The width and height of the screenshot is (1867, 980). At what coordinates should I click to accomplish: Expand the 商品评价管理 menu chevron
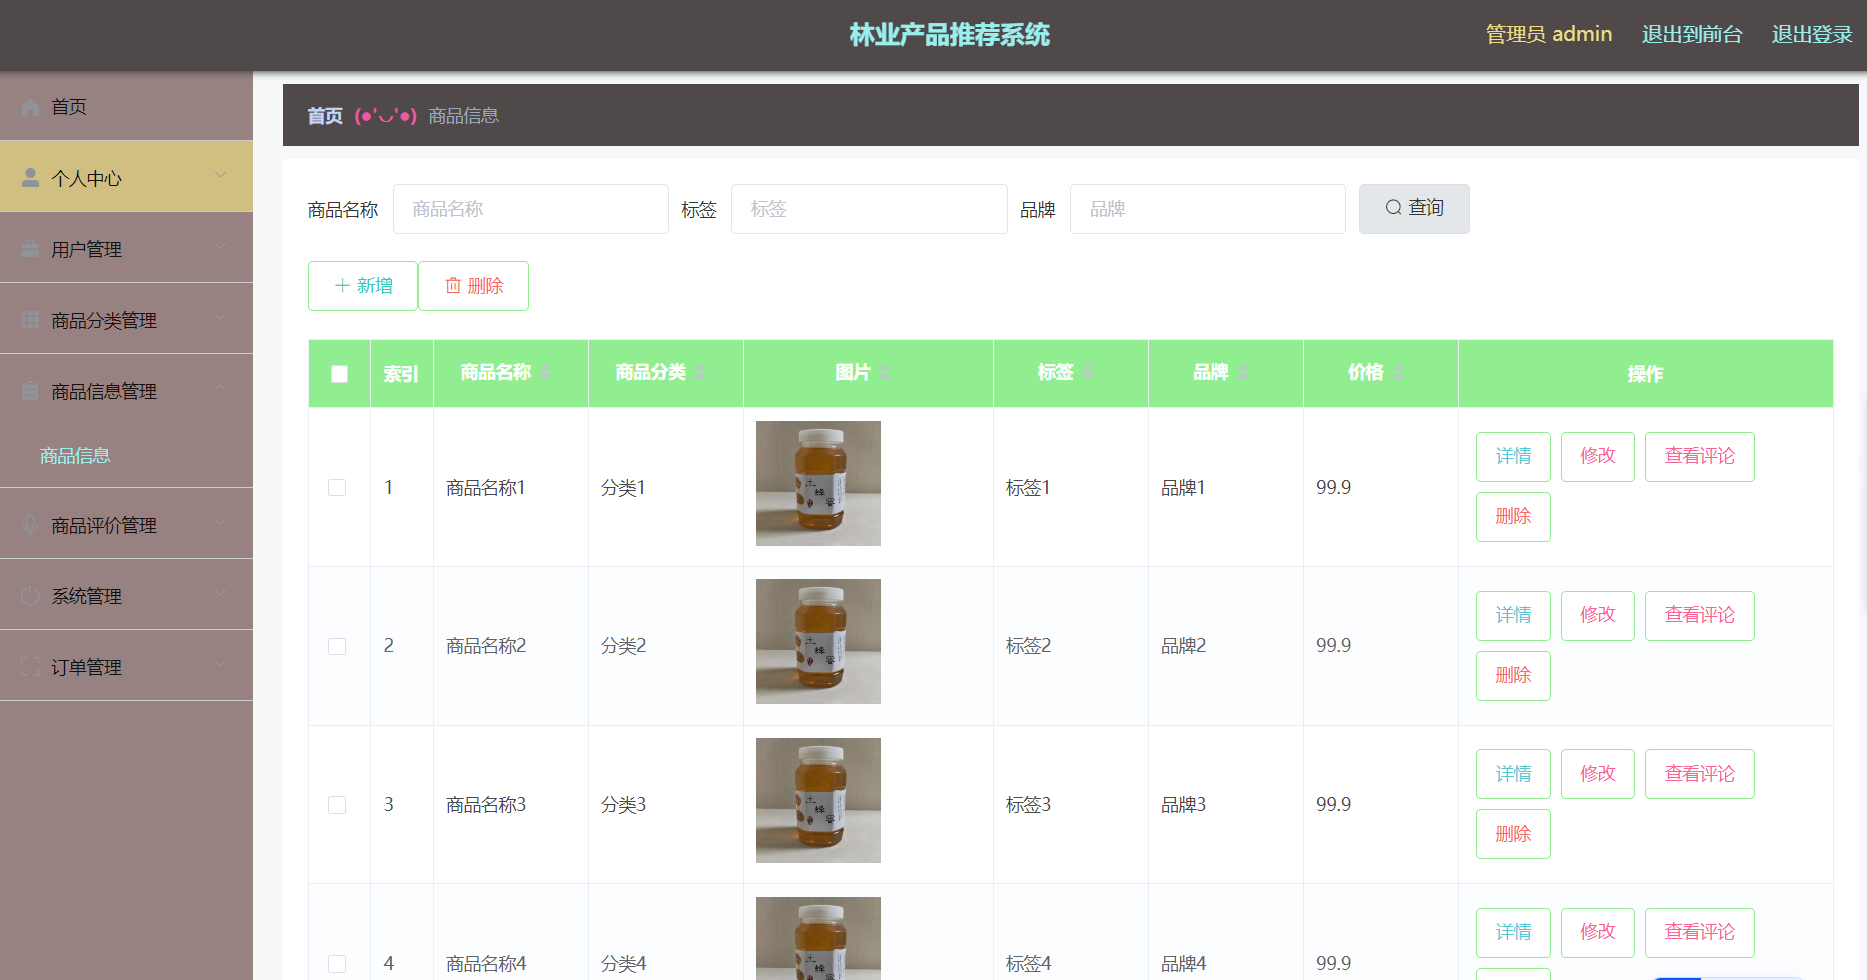[220, 523]
